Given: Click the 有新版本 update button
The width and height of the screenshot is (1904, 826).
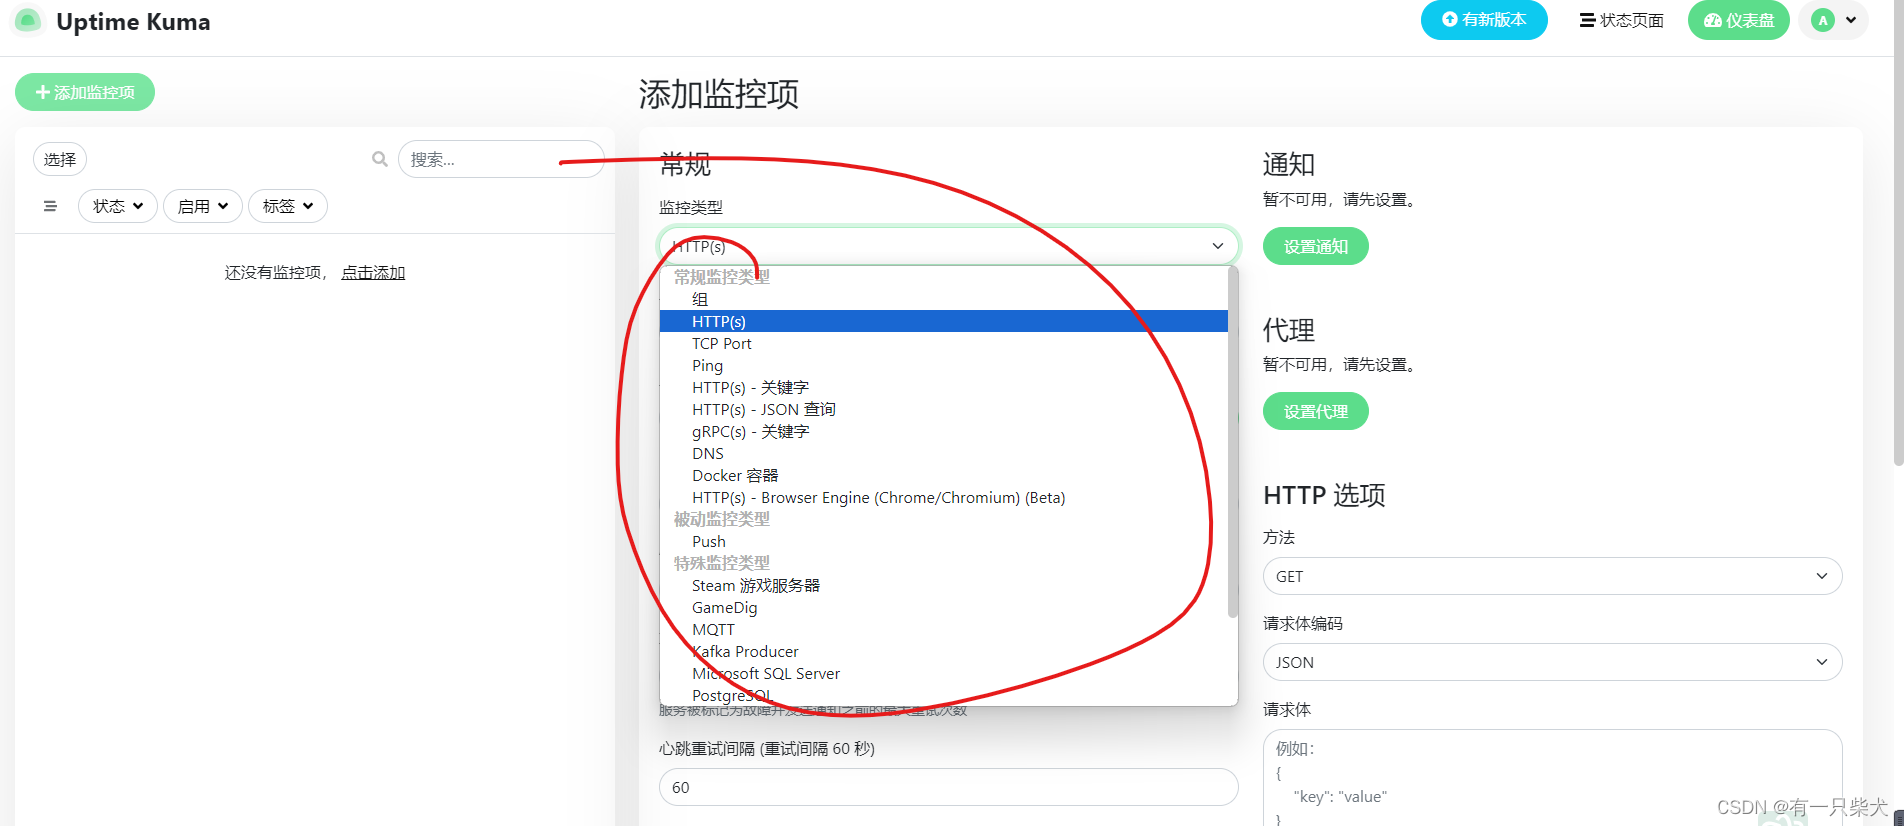Looking at the screenshot, I should click(1484, 20).
